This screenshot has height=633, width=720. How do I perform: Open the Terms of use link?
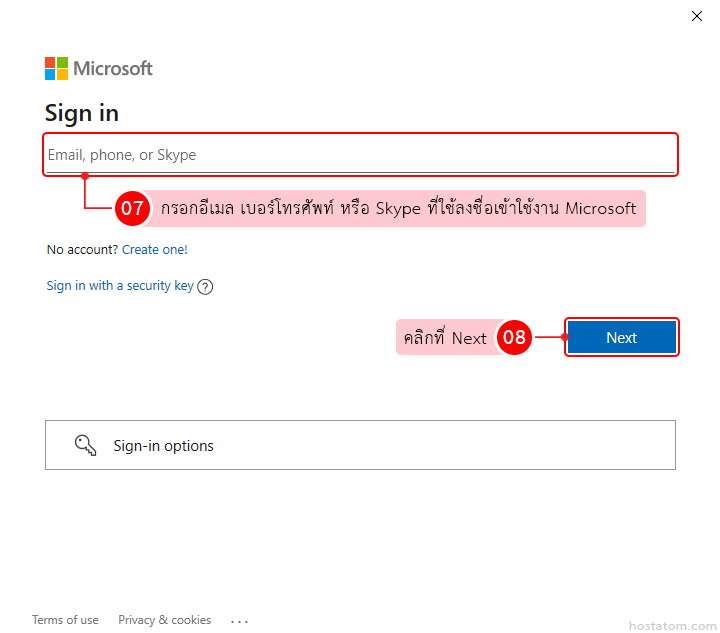tap(65, 620)
